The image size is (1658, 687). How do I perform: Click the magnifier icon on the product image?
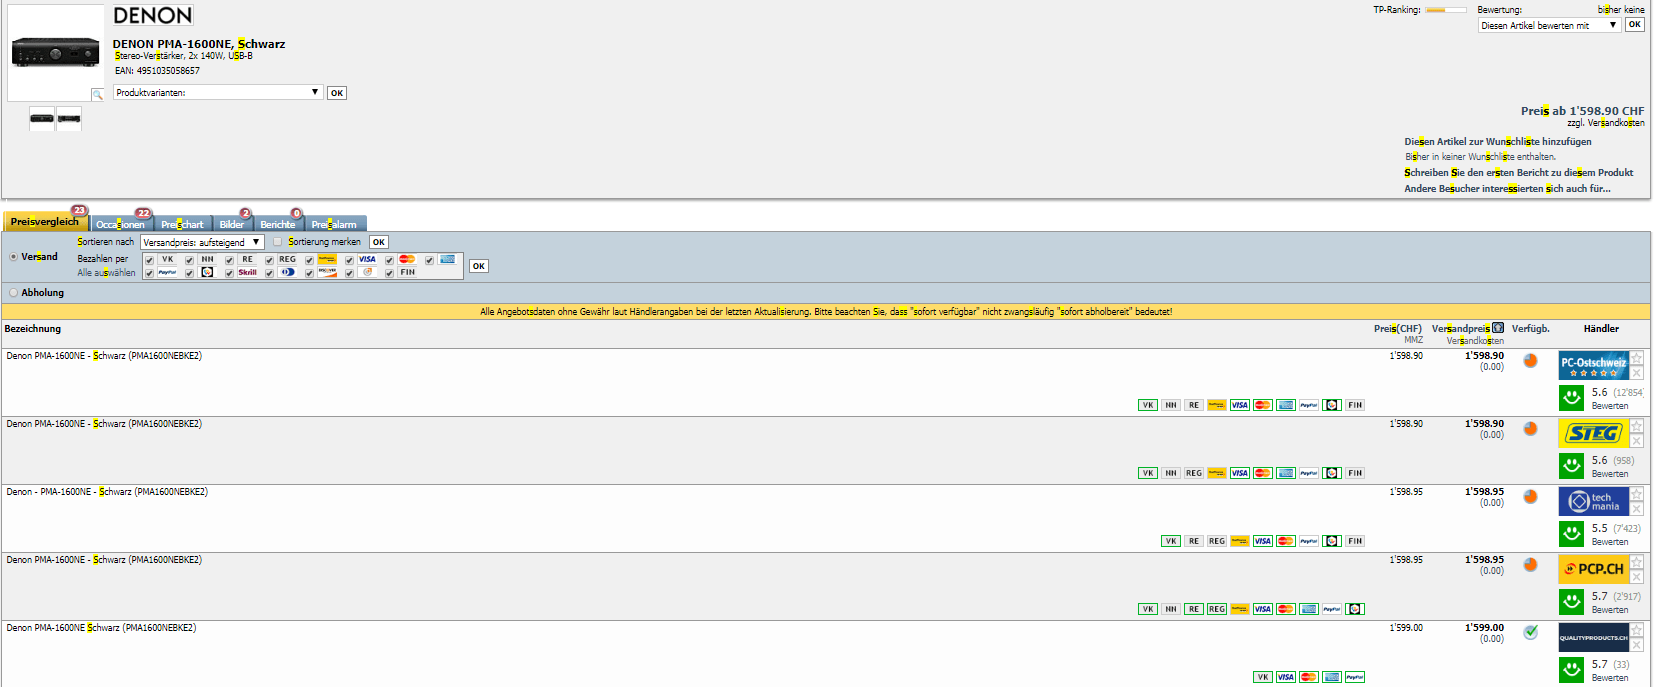pos(97,95)
